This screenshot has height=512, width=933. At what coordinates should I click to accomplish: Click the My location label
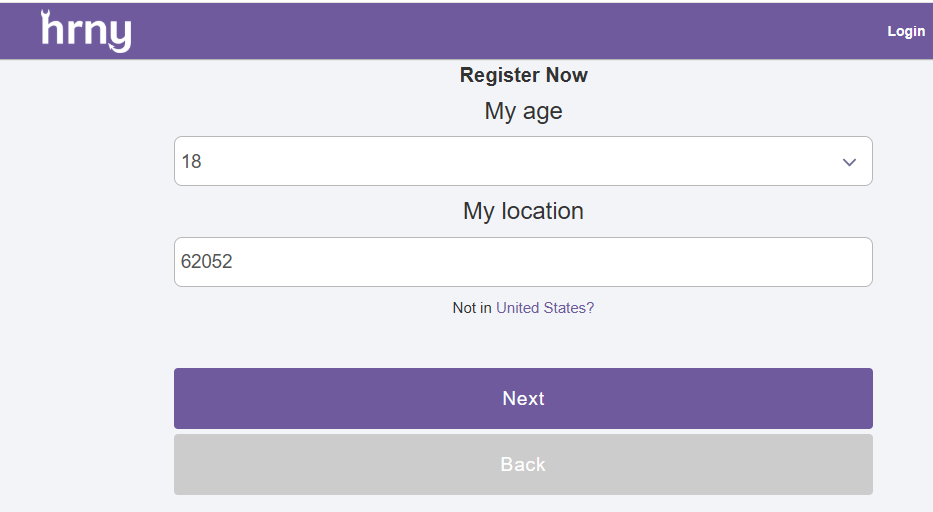tap(523, 211)
